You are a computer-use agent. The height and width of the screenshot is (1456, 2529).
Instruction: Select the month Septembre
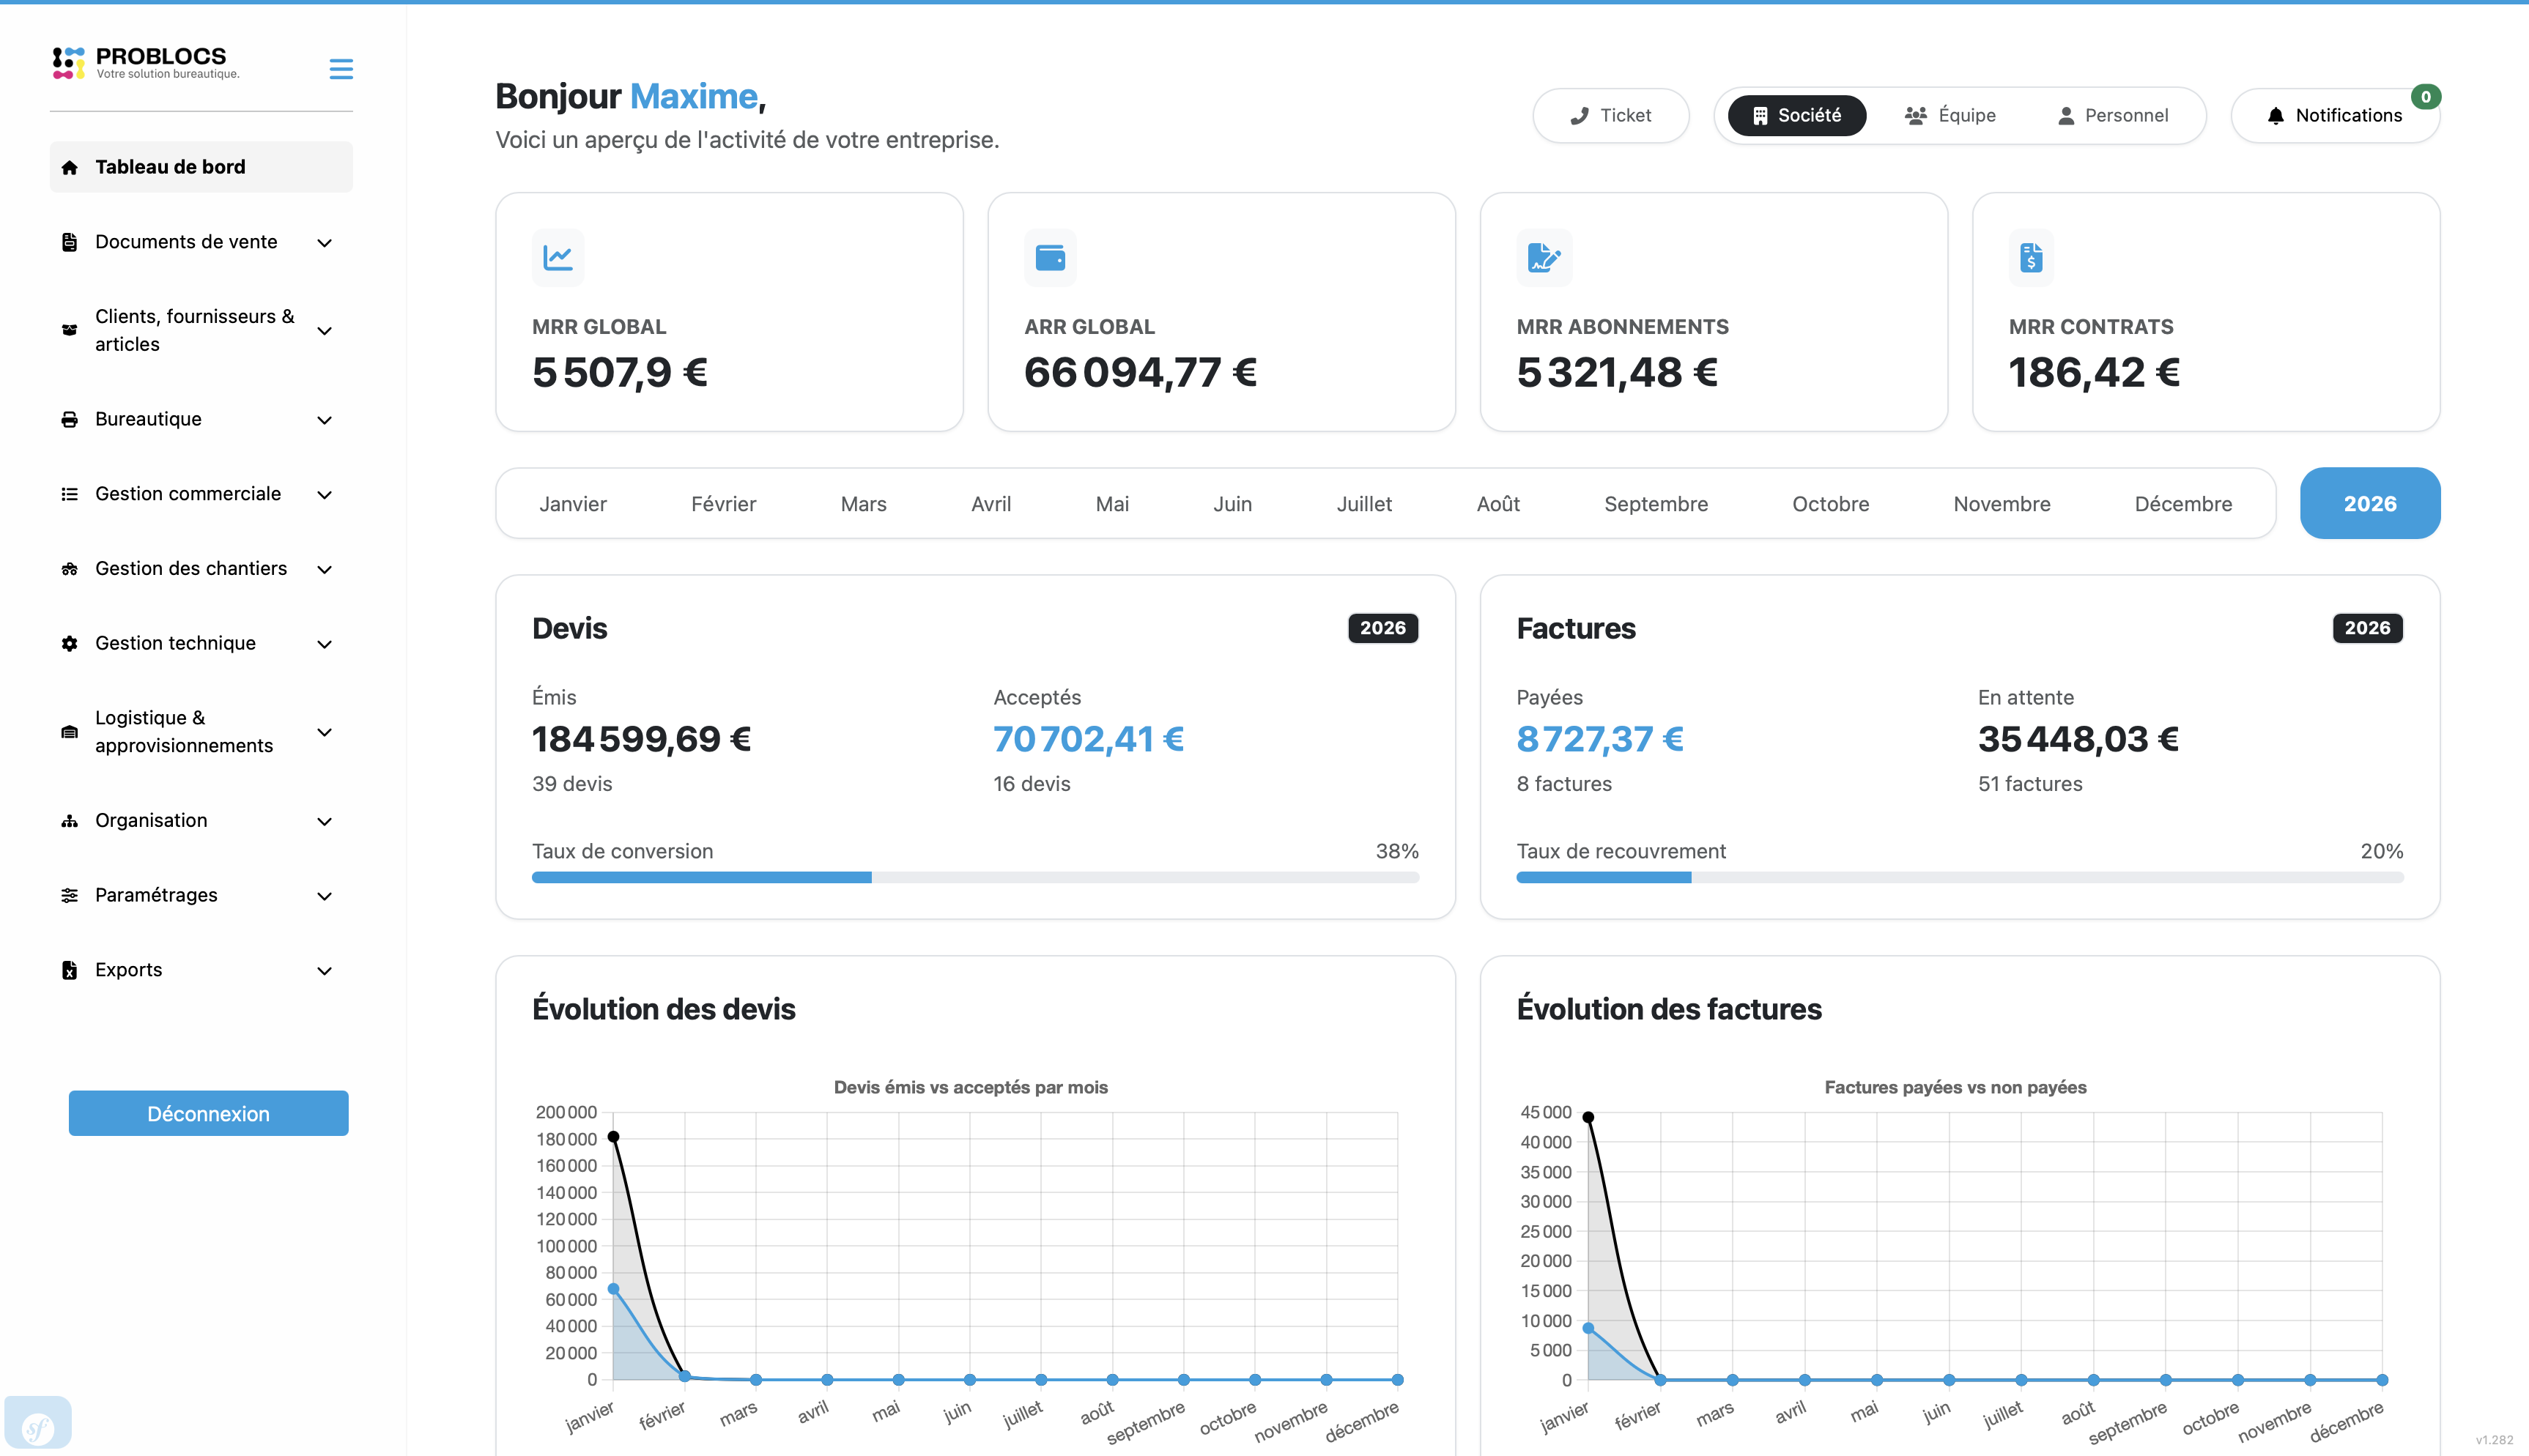(x=1655, y=503)
